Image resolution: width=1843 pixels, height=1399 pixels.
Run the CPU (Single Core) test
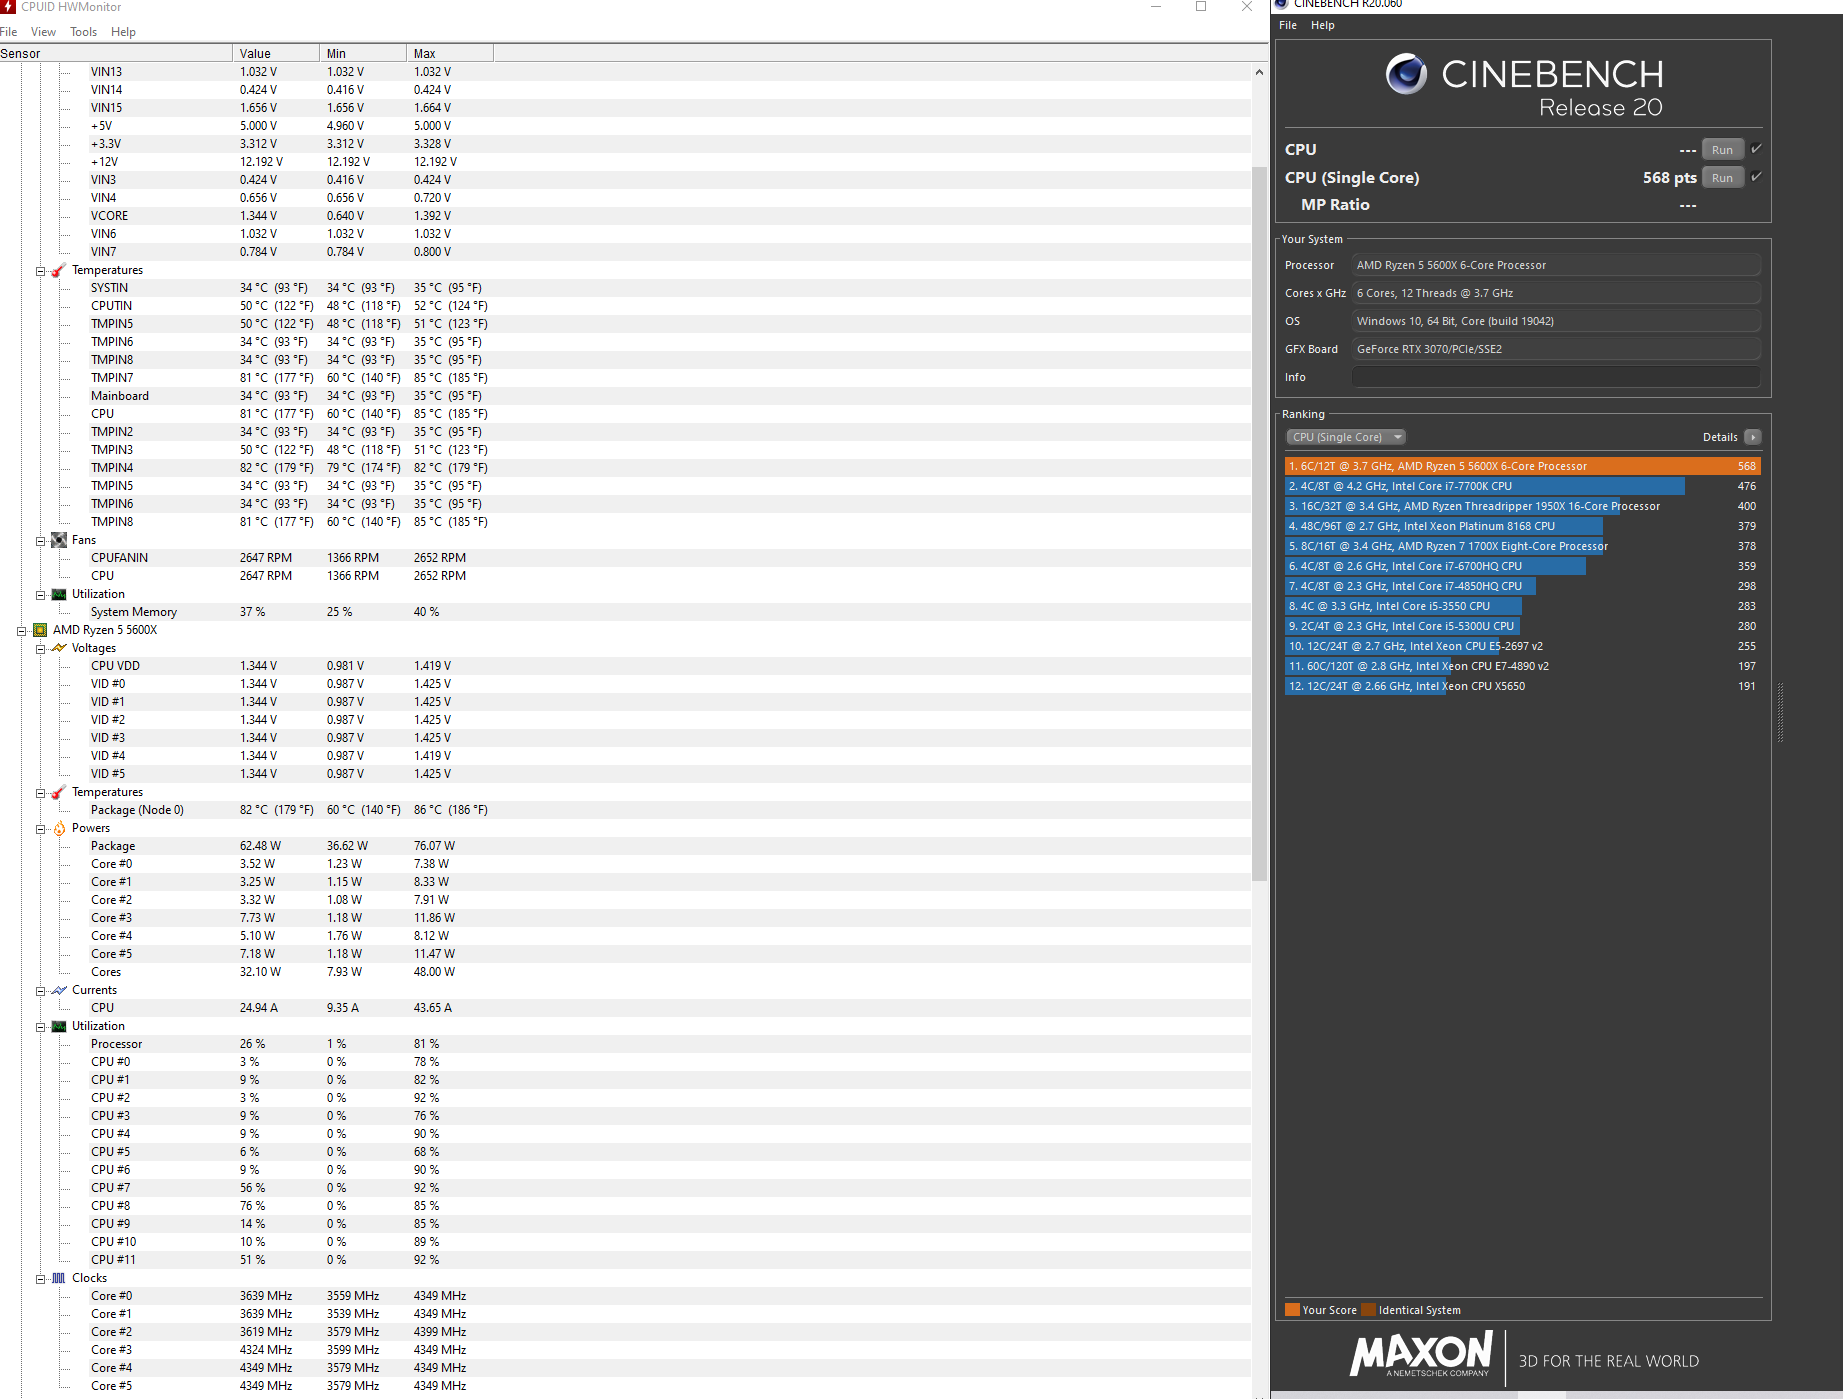(x=1722, y=177)
